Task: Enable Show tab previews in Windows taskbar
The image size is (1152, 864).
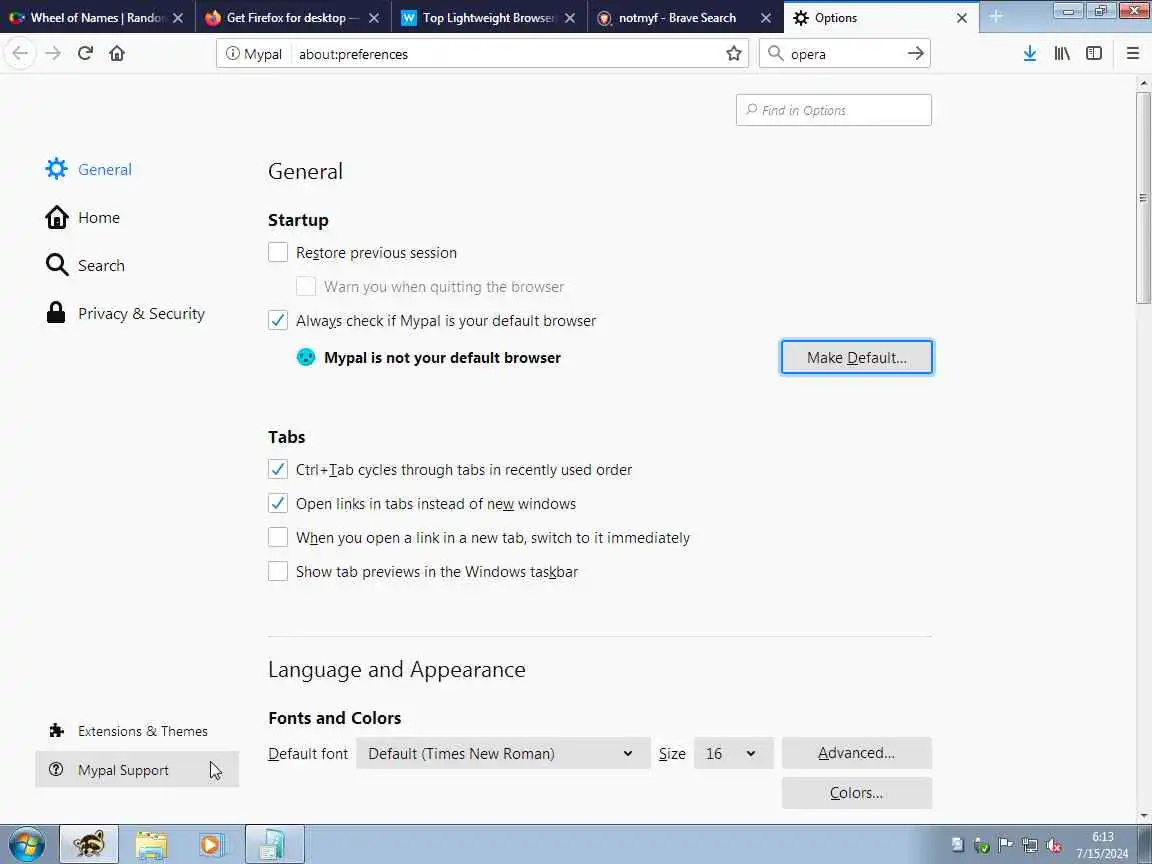Action: pos(278,571)
